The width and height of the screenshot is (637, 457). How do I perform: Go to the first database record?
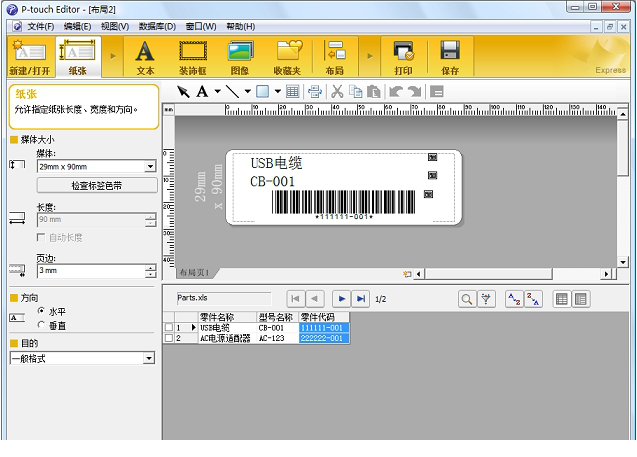coord(295,299)
